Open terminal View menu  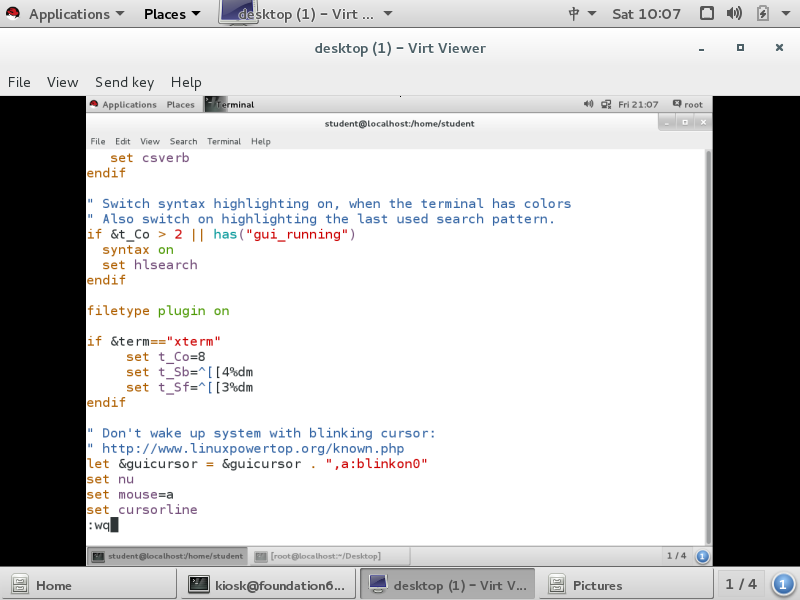(150, 141)
